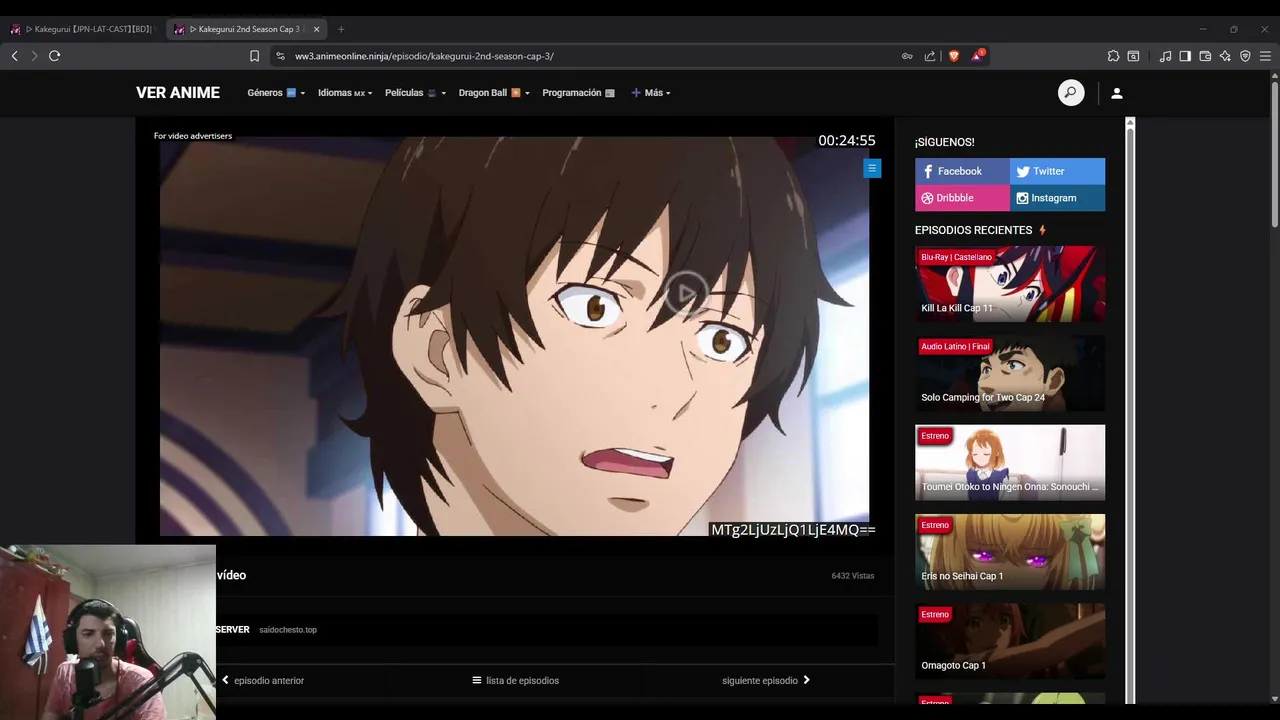Click the sidebar scrollbar up arrow
This screenshot has height=720, width=1280.
click(1130, 123)
